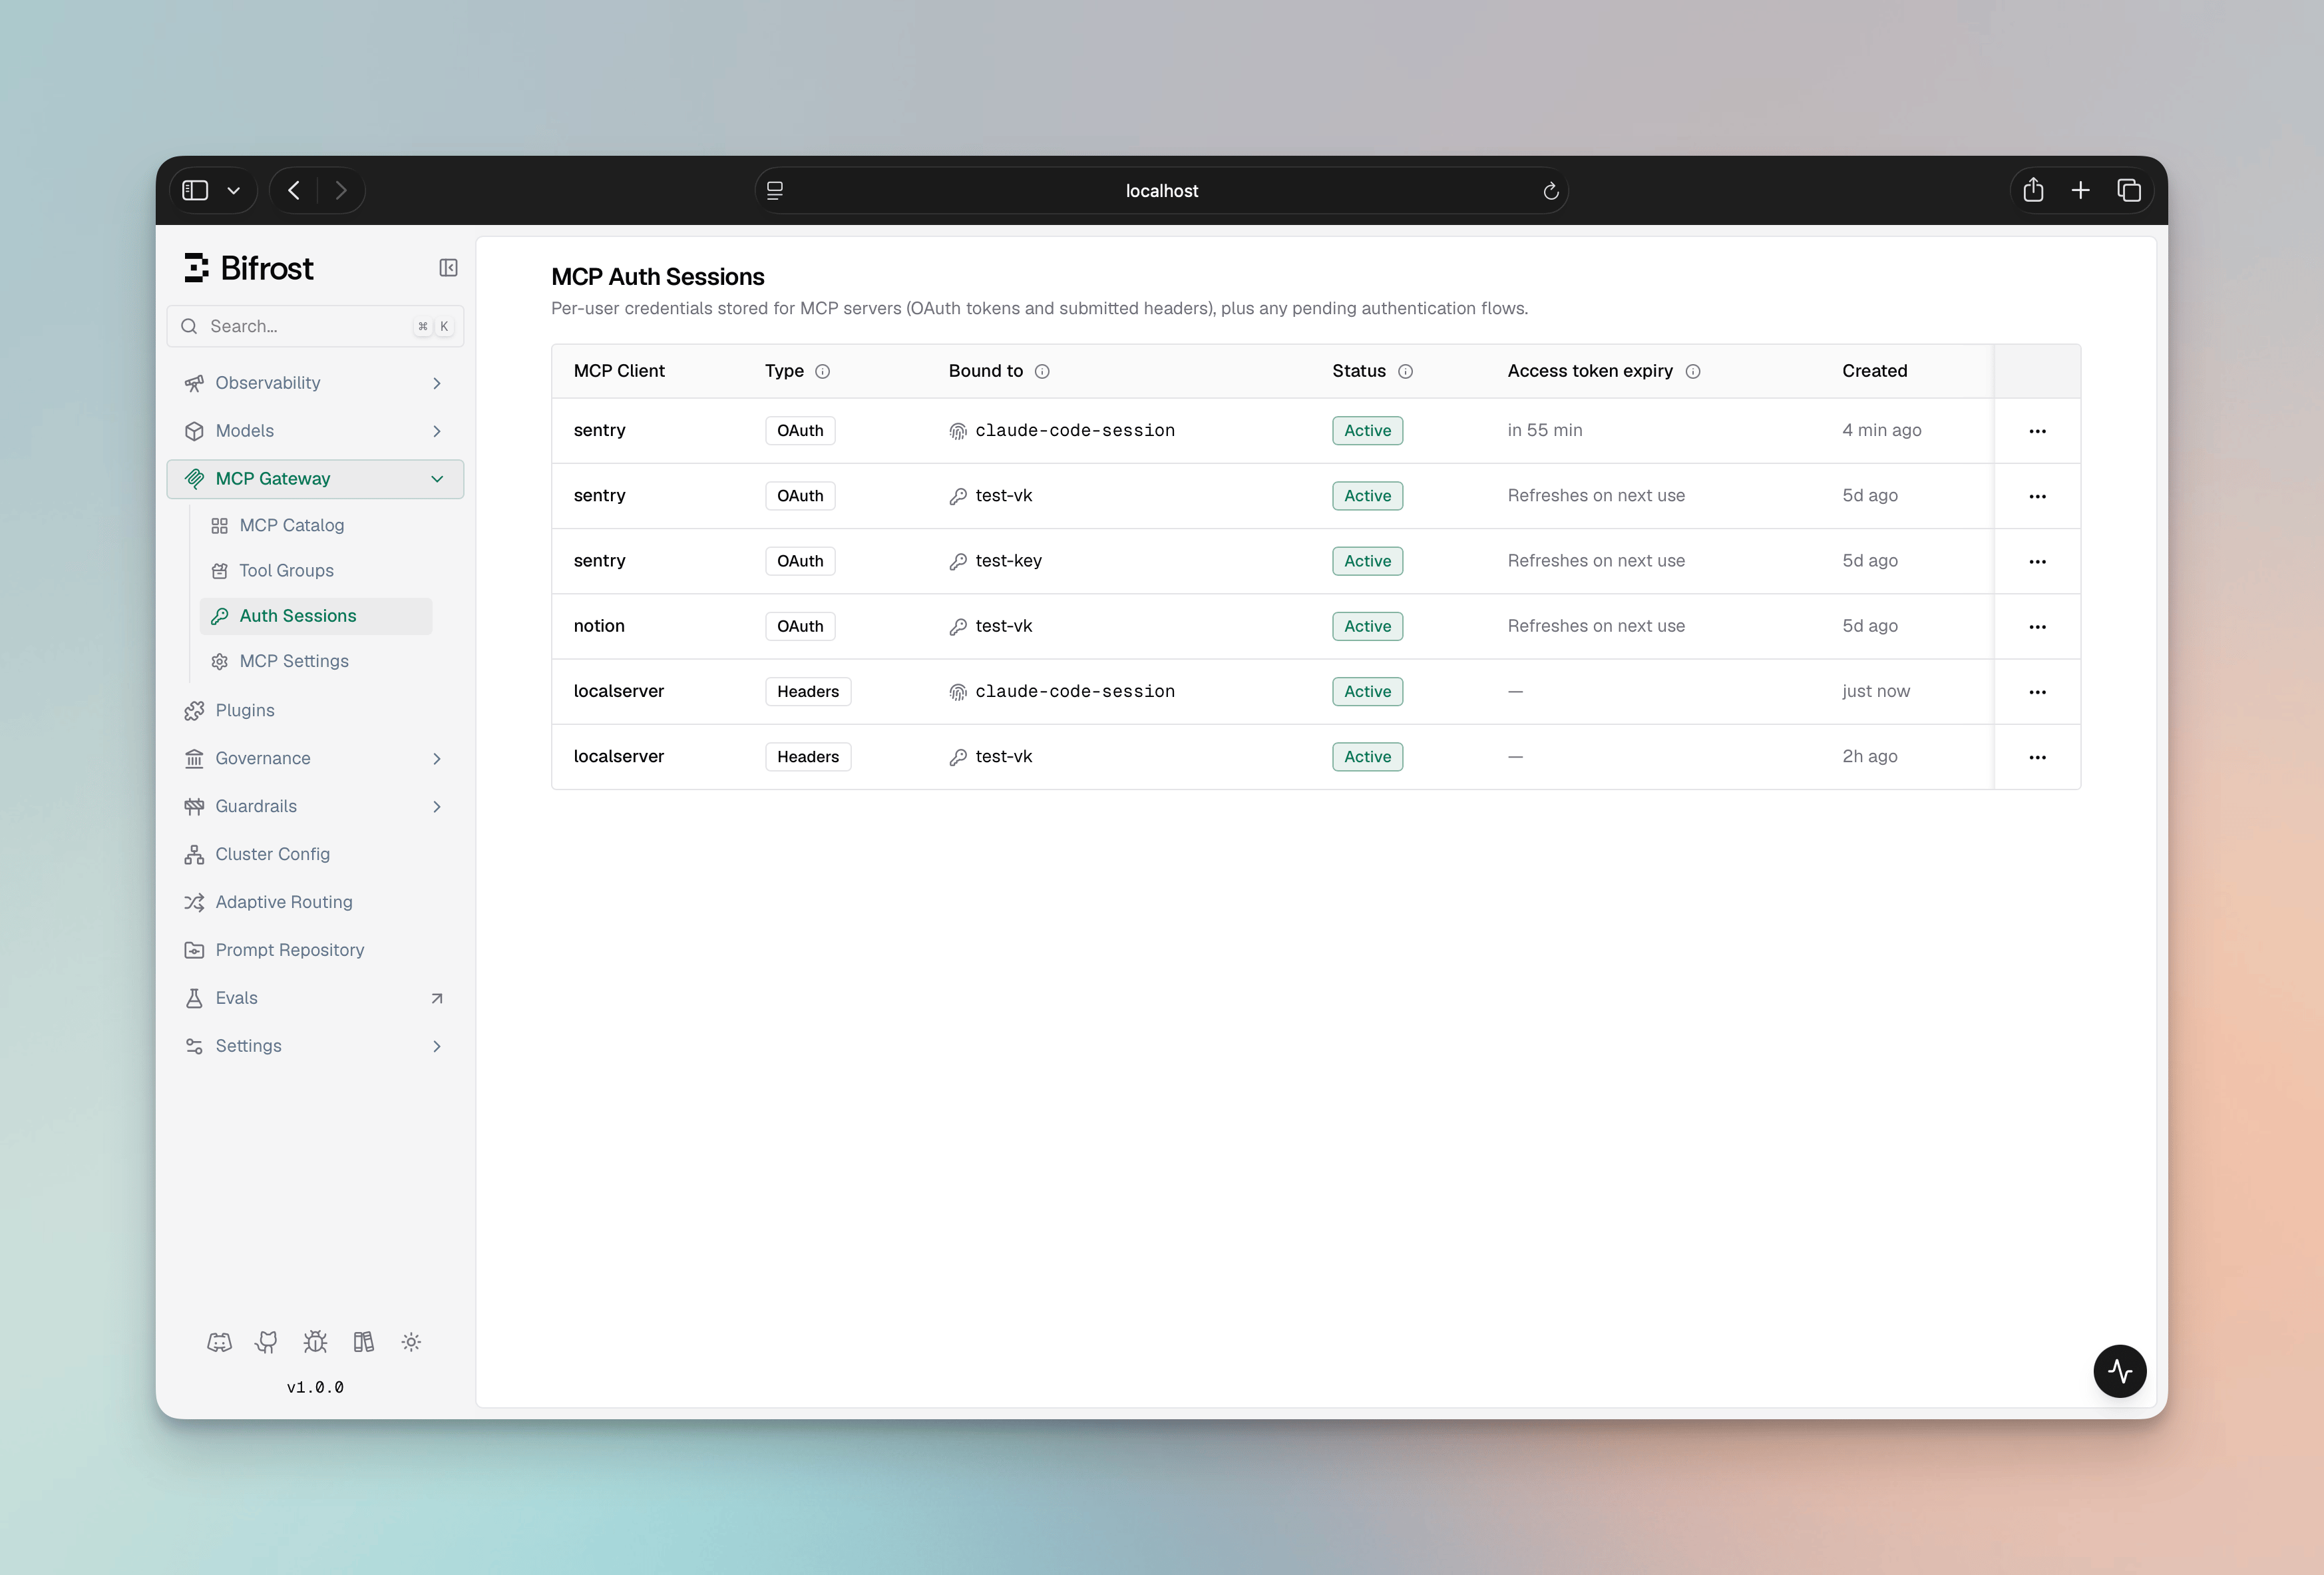Open a new browser tab with plus
Viewport: 2324px width, 1575px height.
tap(2081, 190)
